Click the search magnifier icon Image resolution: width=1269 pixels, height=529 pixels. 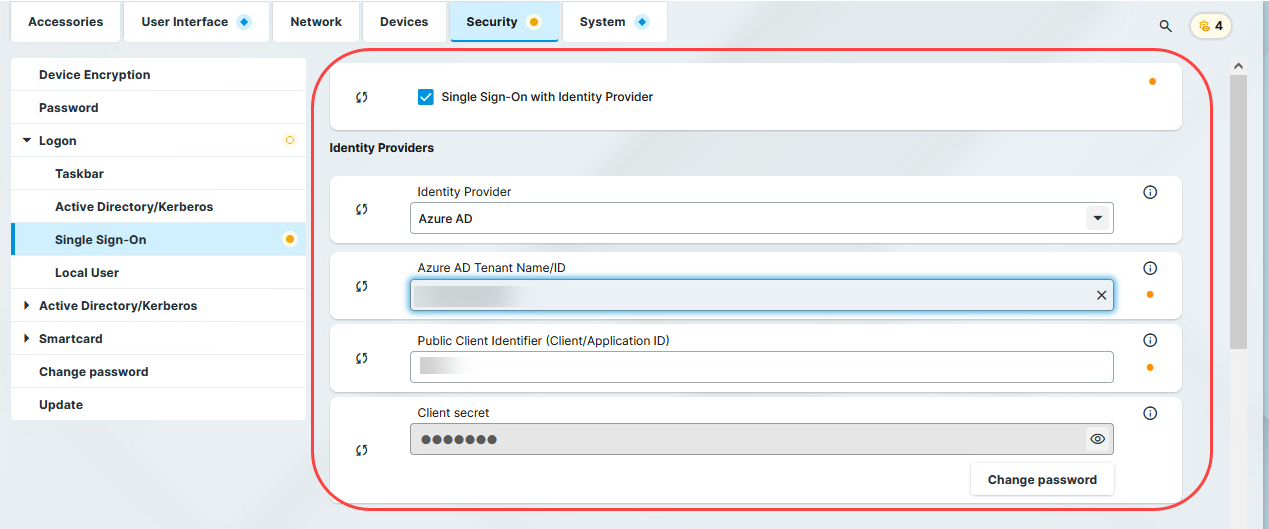point(1165,26)
